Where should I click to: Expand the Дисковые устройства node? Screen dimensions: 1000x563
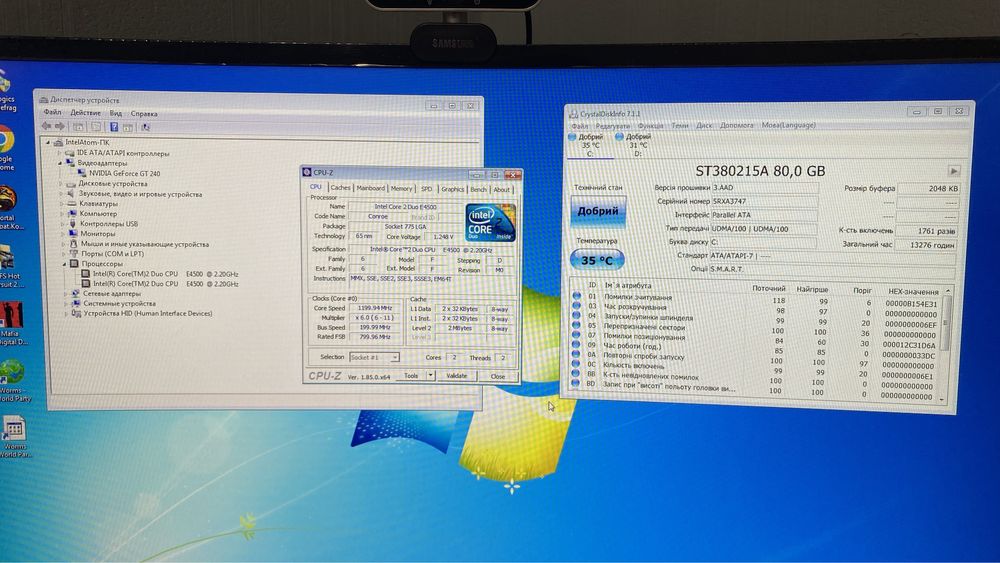61,184
